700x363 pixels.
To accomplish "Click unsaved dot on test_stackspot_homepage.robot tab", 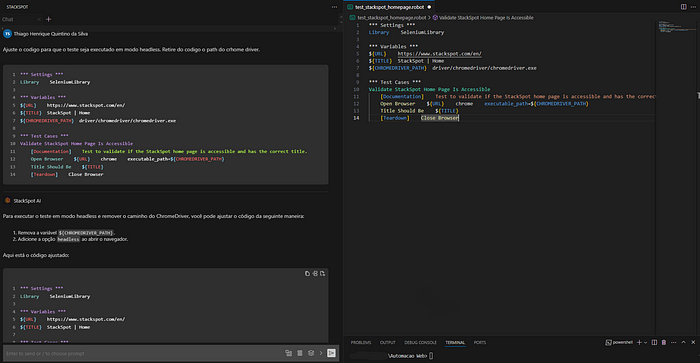I will tap(429, 7).
